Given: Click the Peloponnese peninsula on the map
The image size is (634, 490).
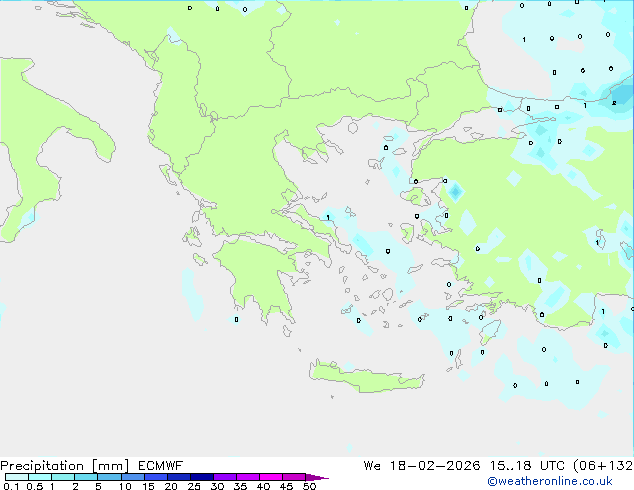Looking at the screenshot, I should click(259, 275).
